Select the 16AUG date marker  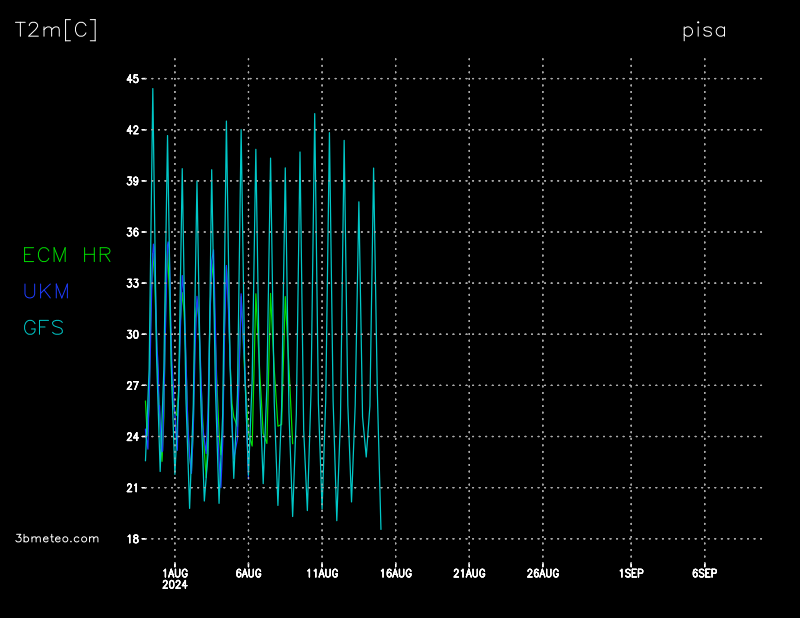pos(395,573)
